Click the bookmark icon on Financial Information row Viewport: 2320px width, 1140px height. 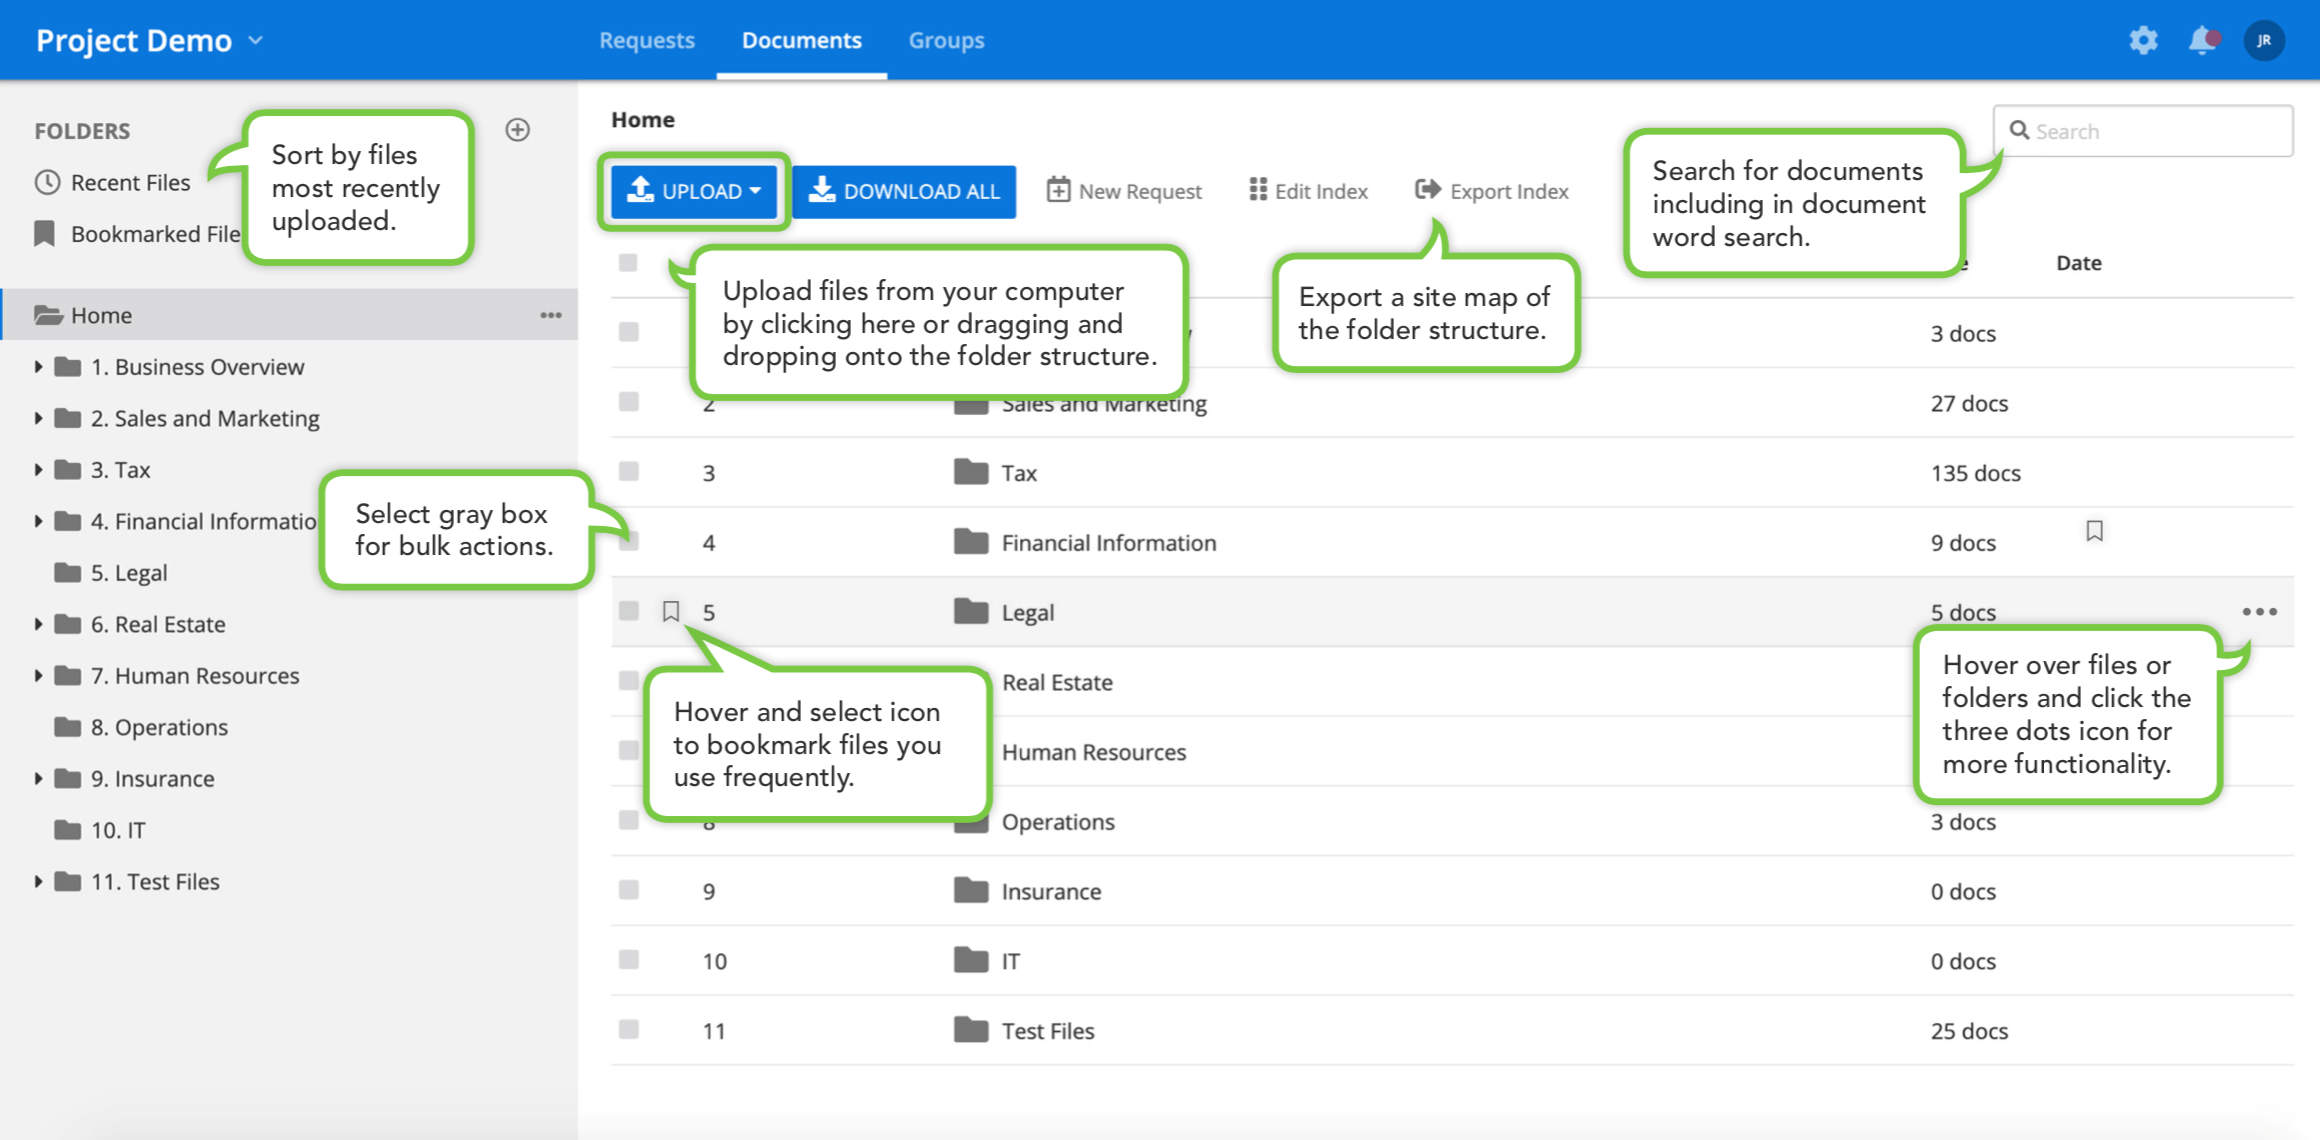2095,531
